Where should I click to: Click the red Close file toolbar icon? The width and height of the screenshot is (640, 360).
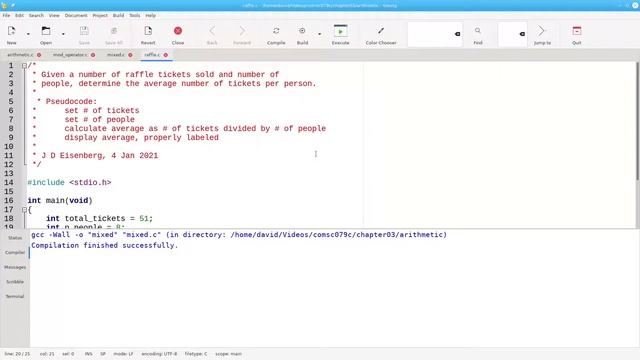pos(178,31)
